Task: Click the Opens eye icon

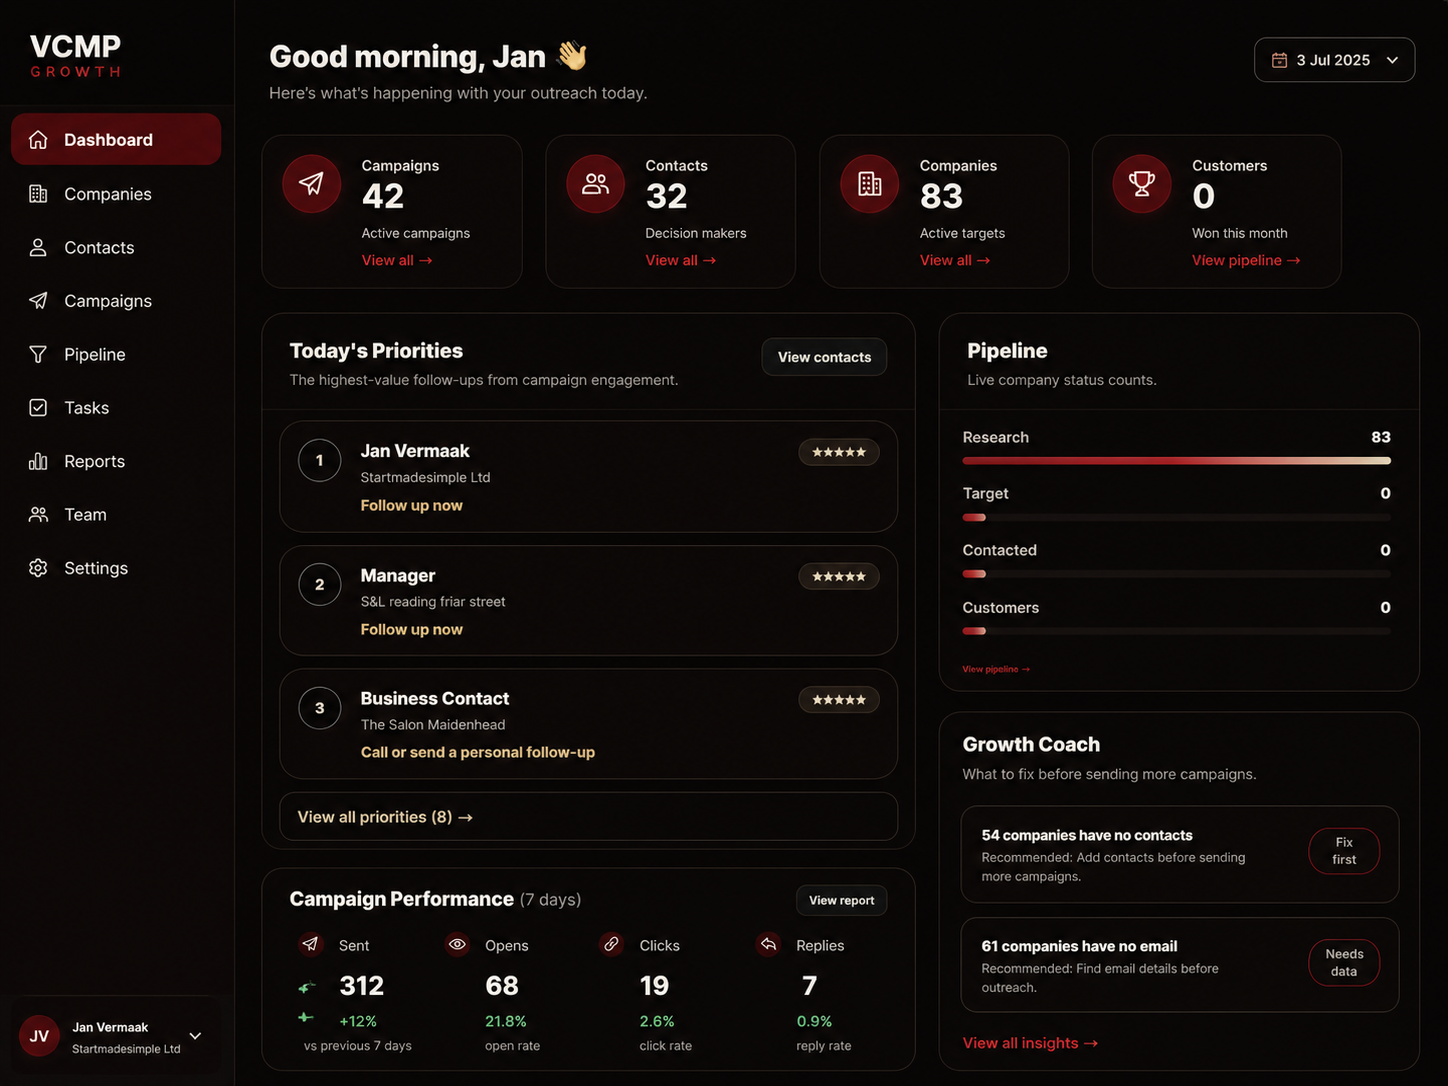Action: coord(457,944)
